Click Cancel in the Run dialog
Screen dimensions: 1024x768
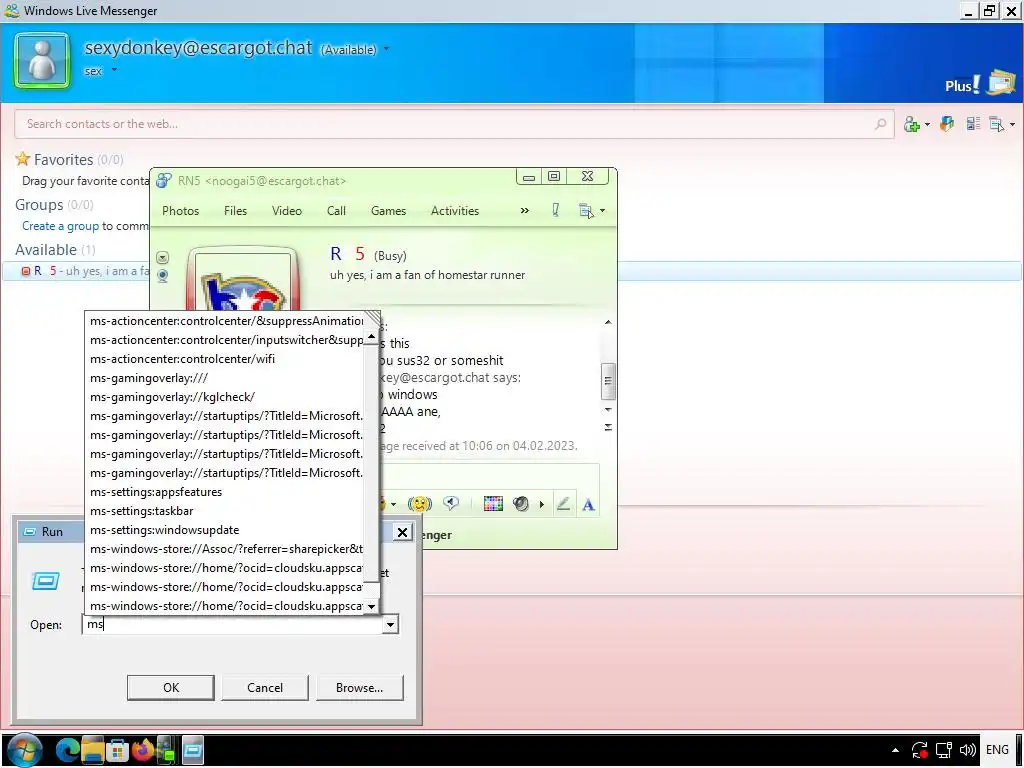(264, 687)
